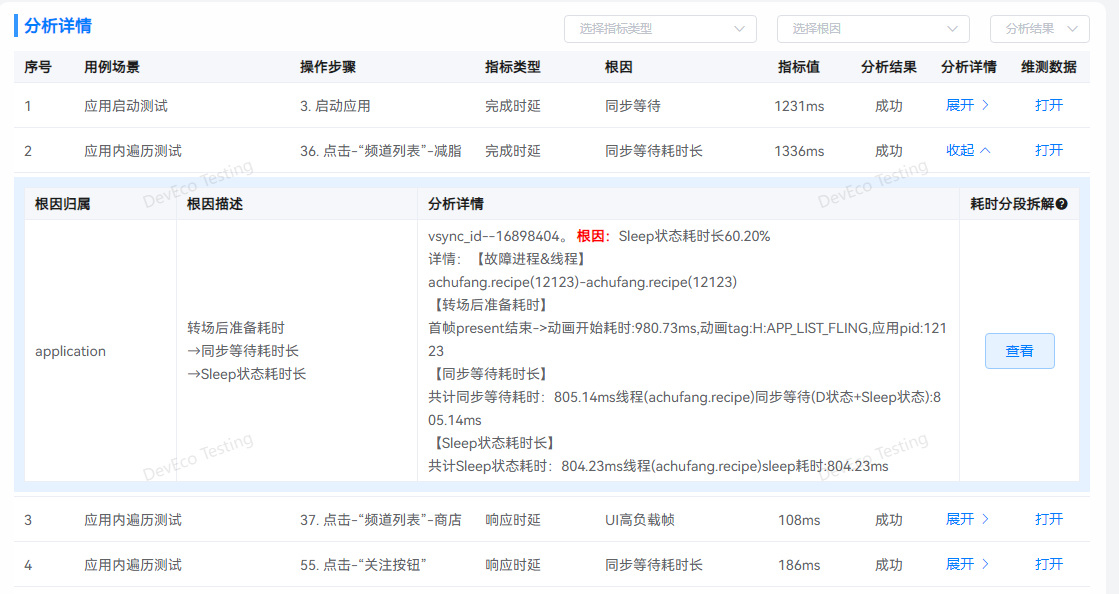Expand analysis details for row 1
This screenshot has height=594, width=1119.
coord(967,105)
